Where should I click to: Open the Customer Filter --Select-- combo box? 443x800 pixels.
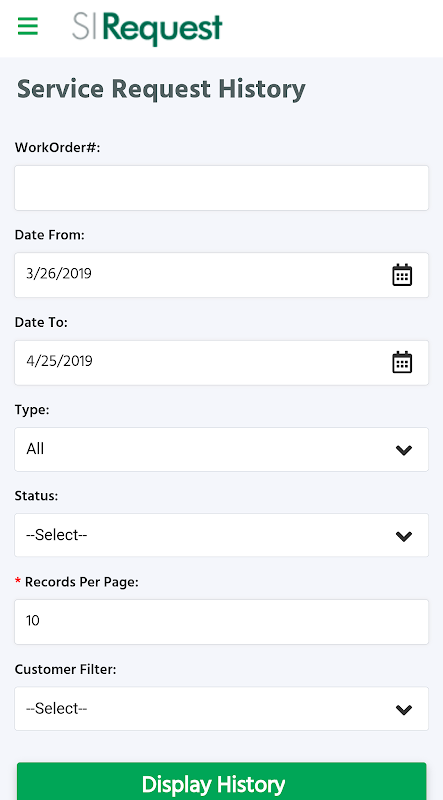pyautogui.click(x=222, y=709)
